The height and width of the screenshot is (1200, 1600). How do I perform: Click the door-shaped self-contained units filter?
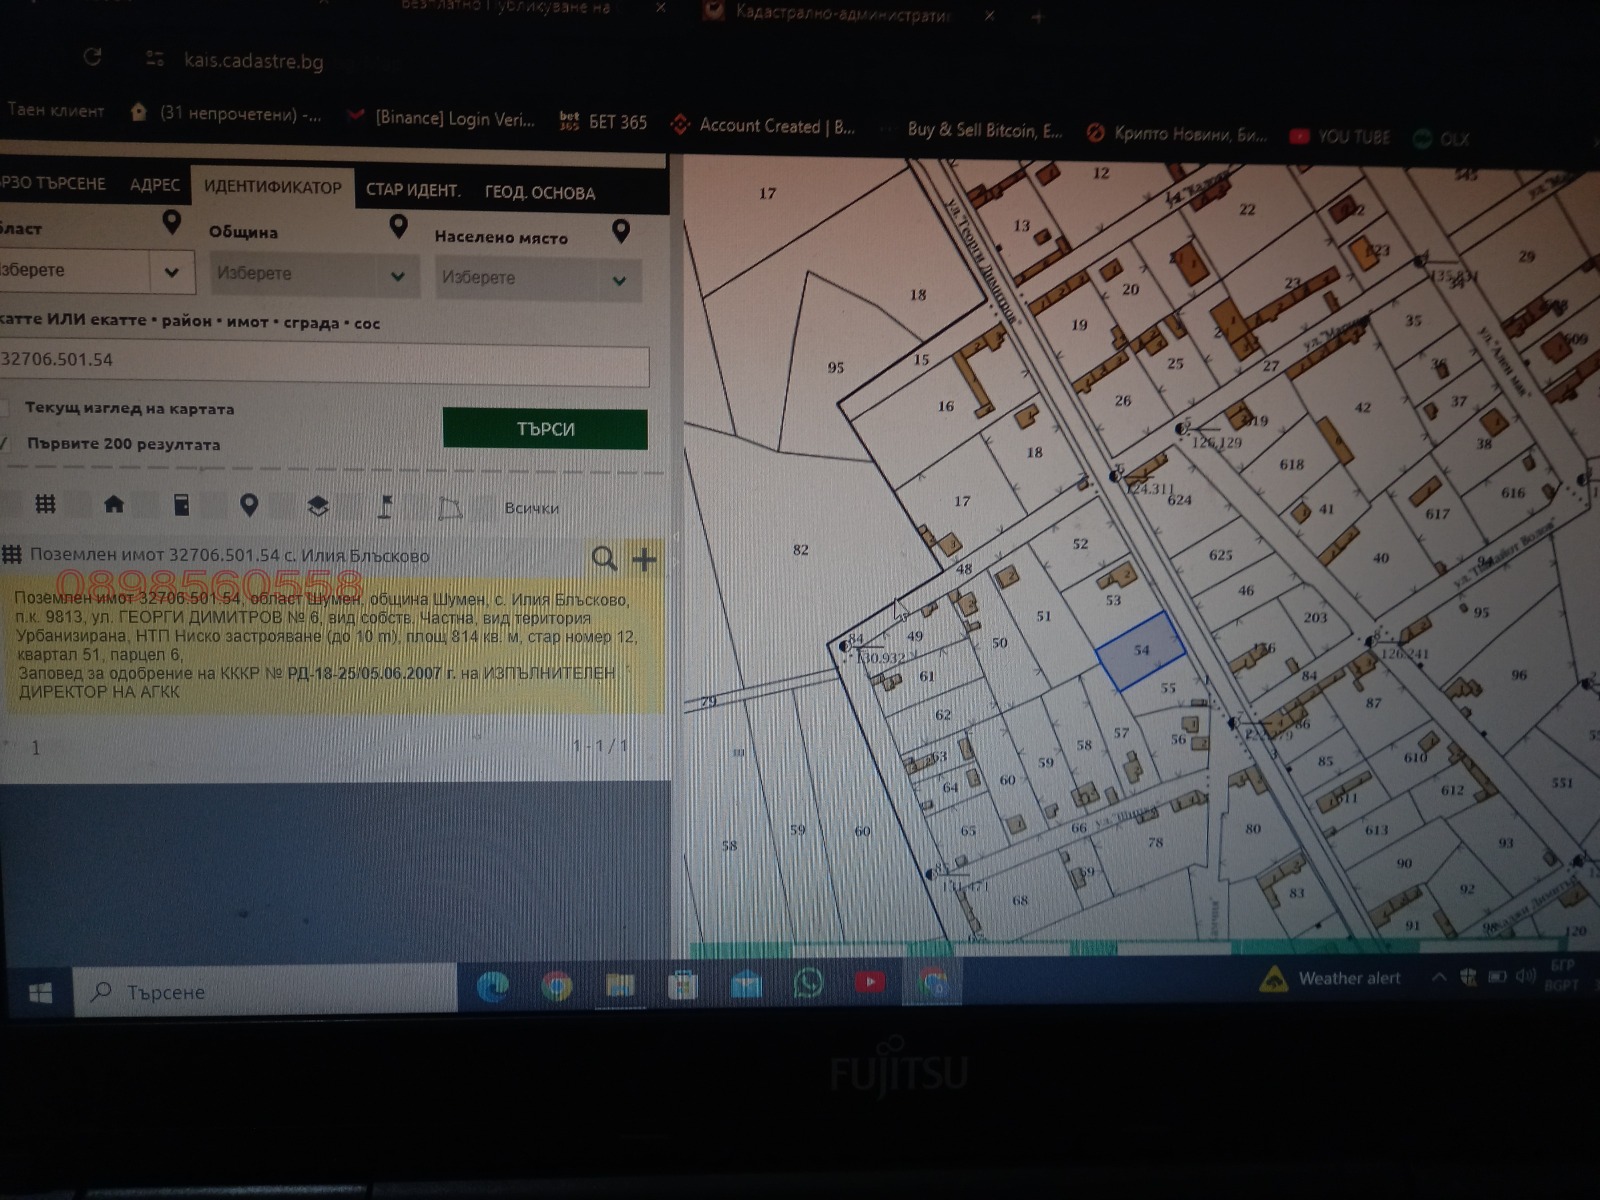[181, 505]
